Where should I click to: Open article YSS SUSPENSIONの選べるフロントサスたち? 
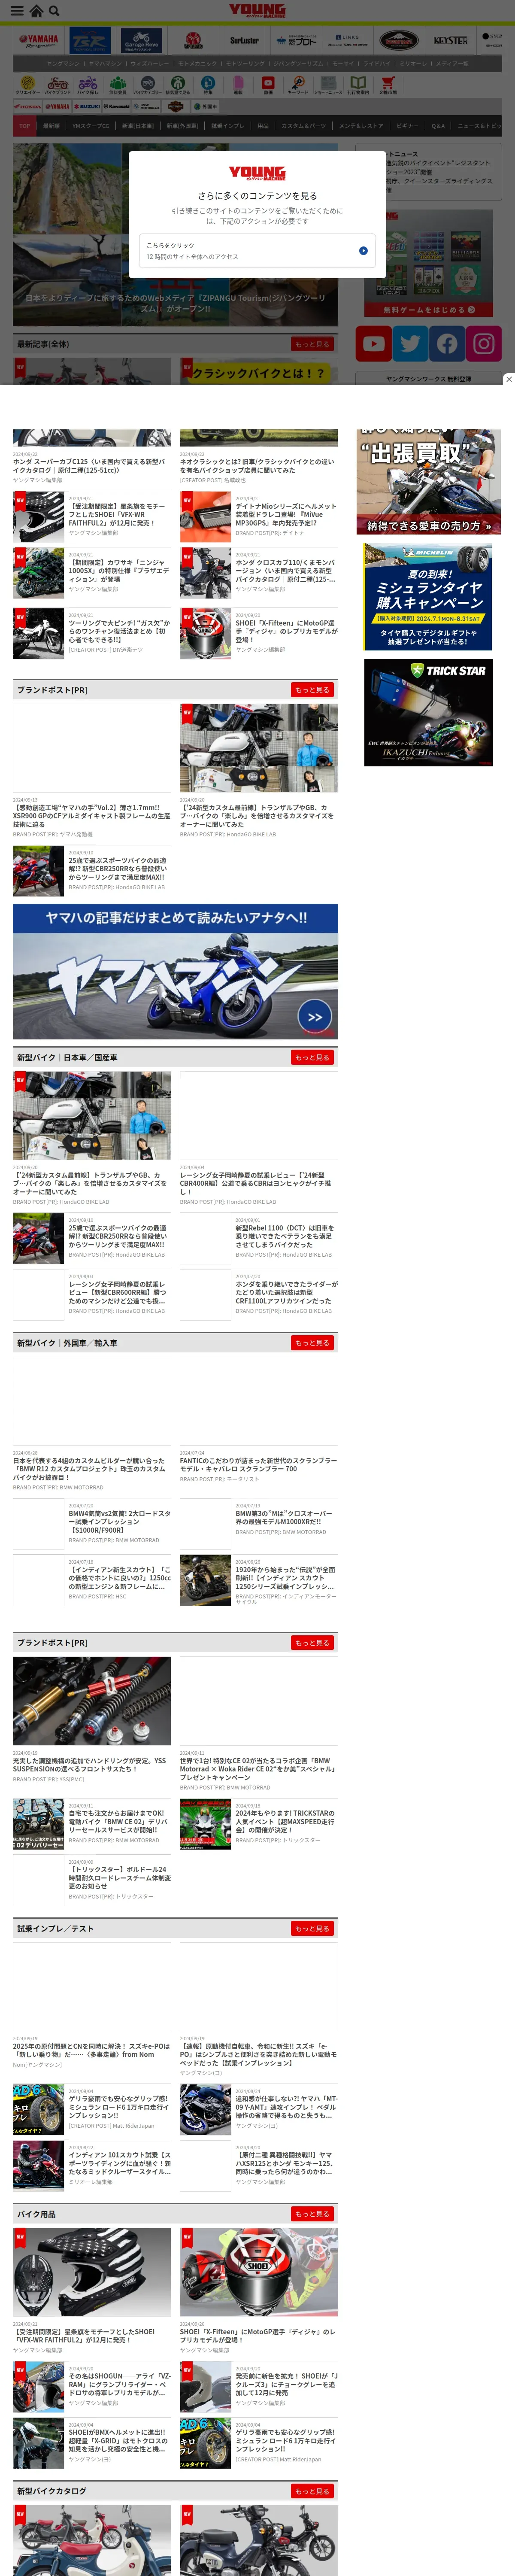[92, 1765]
